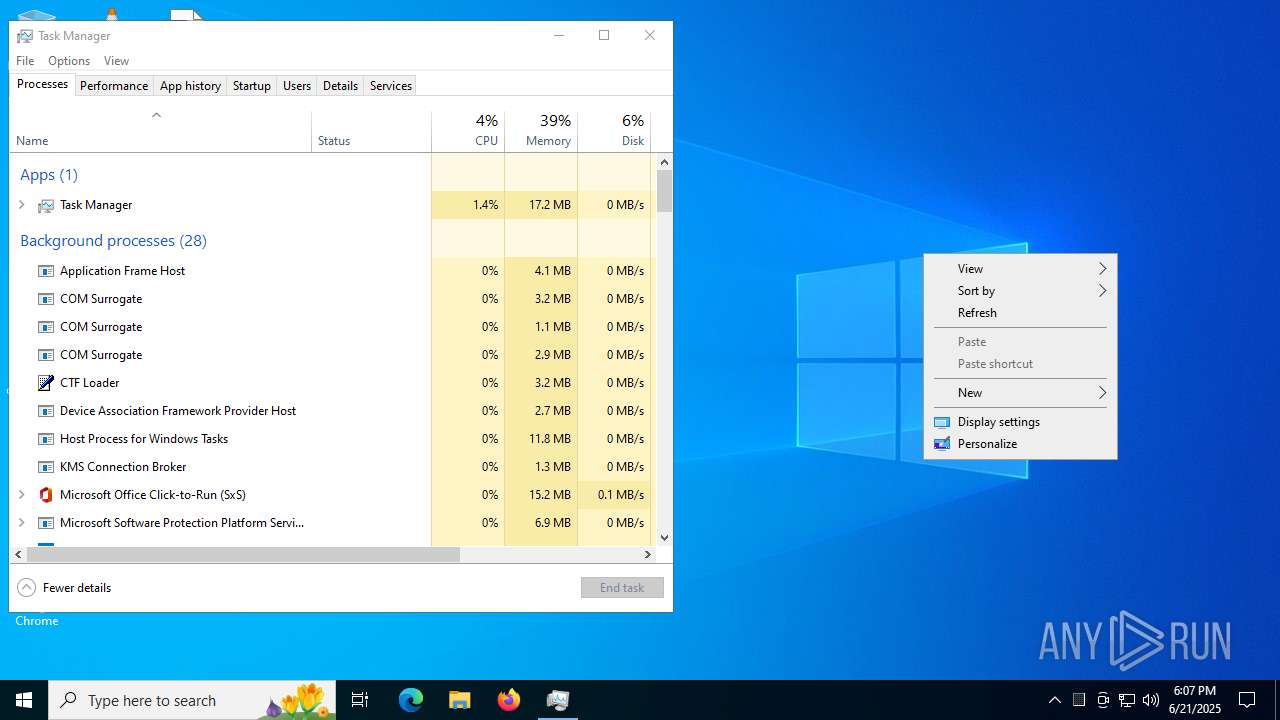Viewport: 1280px width, 720px height.
Task: Open the Options menu in Task Manager
Action: 69,61
